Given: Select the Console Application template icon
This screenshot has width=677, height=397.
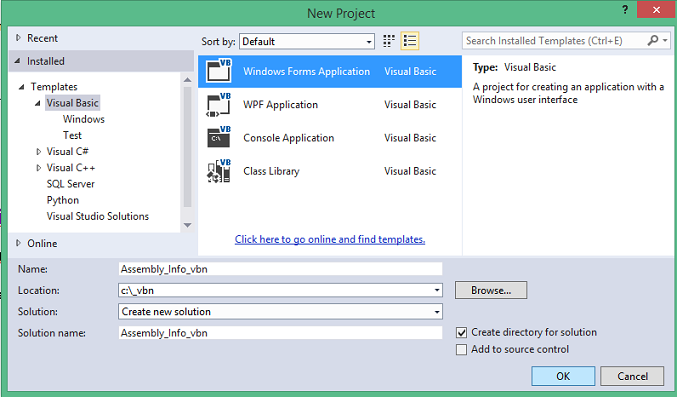Looking at the screenshot, I should (x=219, y=137).
